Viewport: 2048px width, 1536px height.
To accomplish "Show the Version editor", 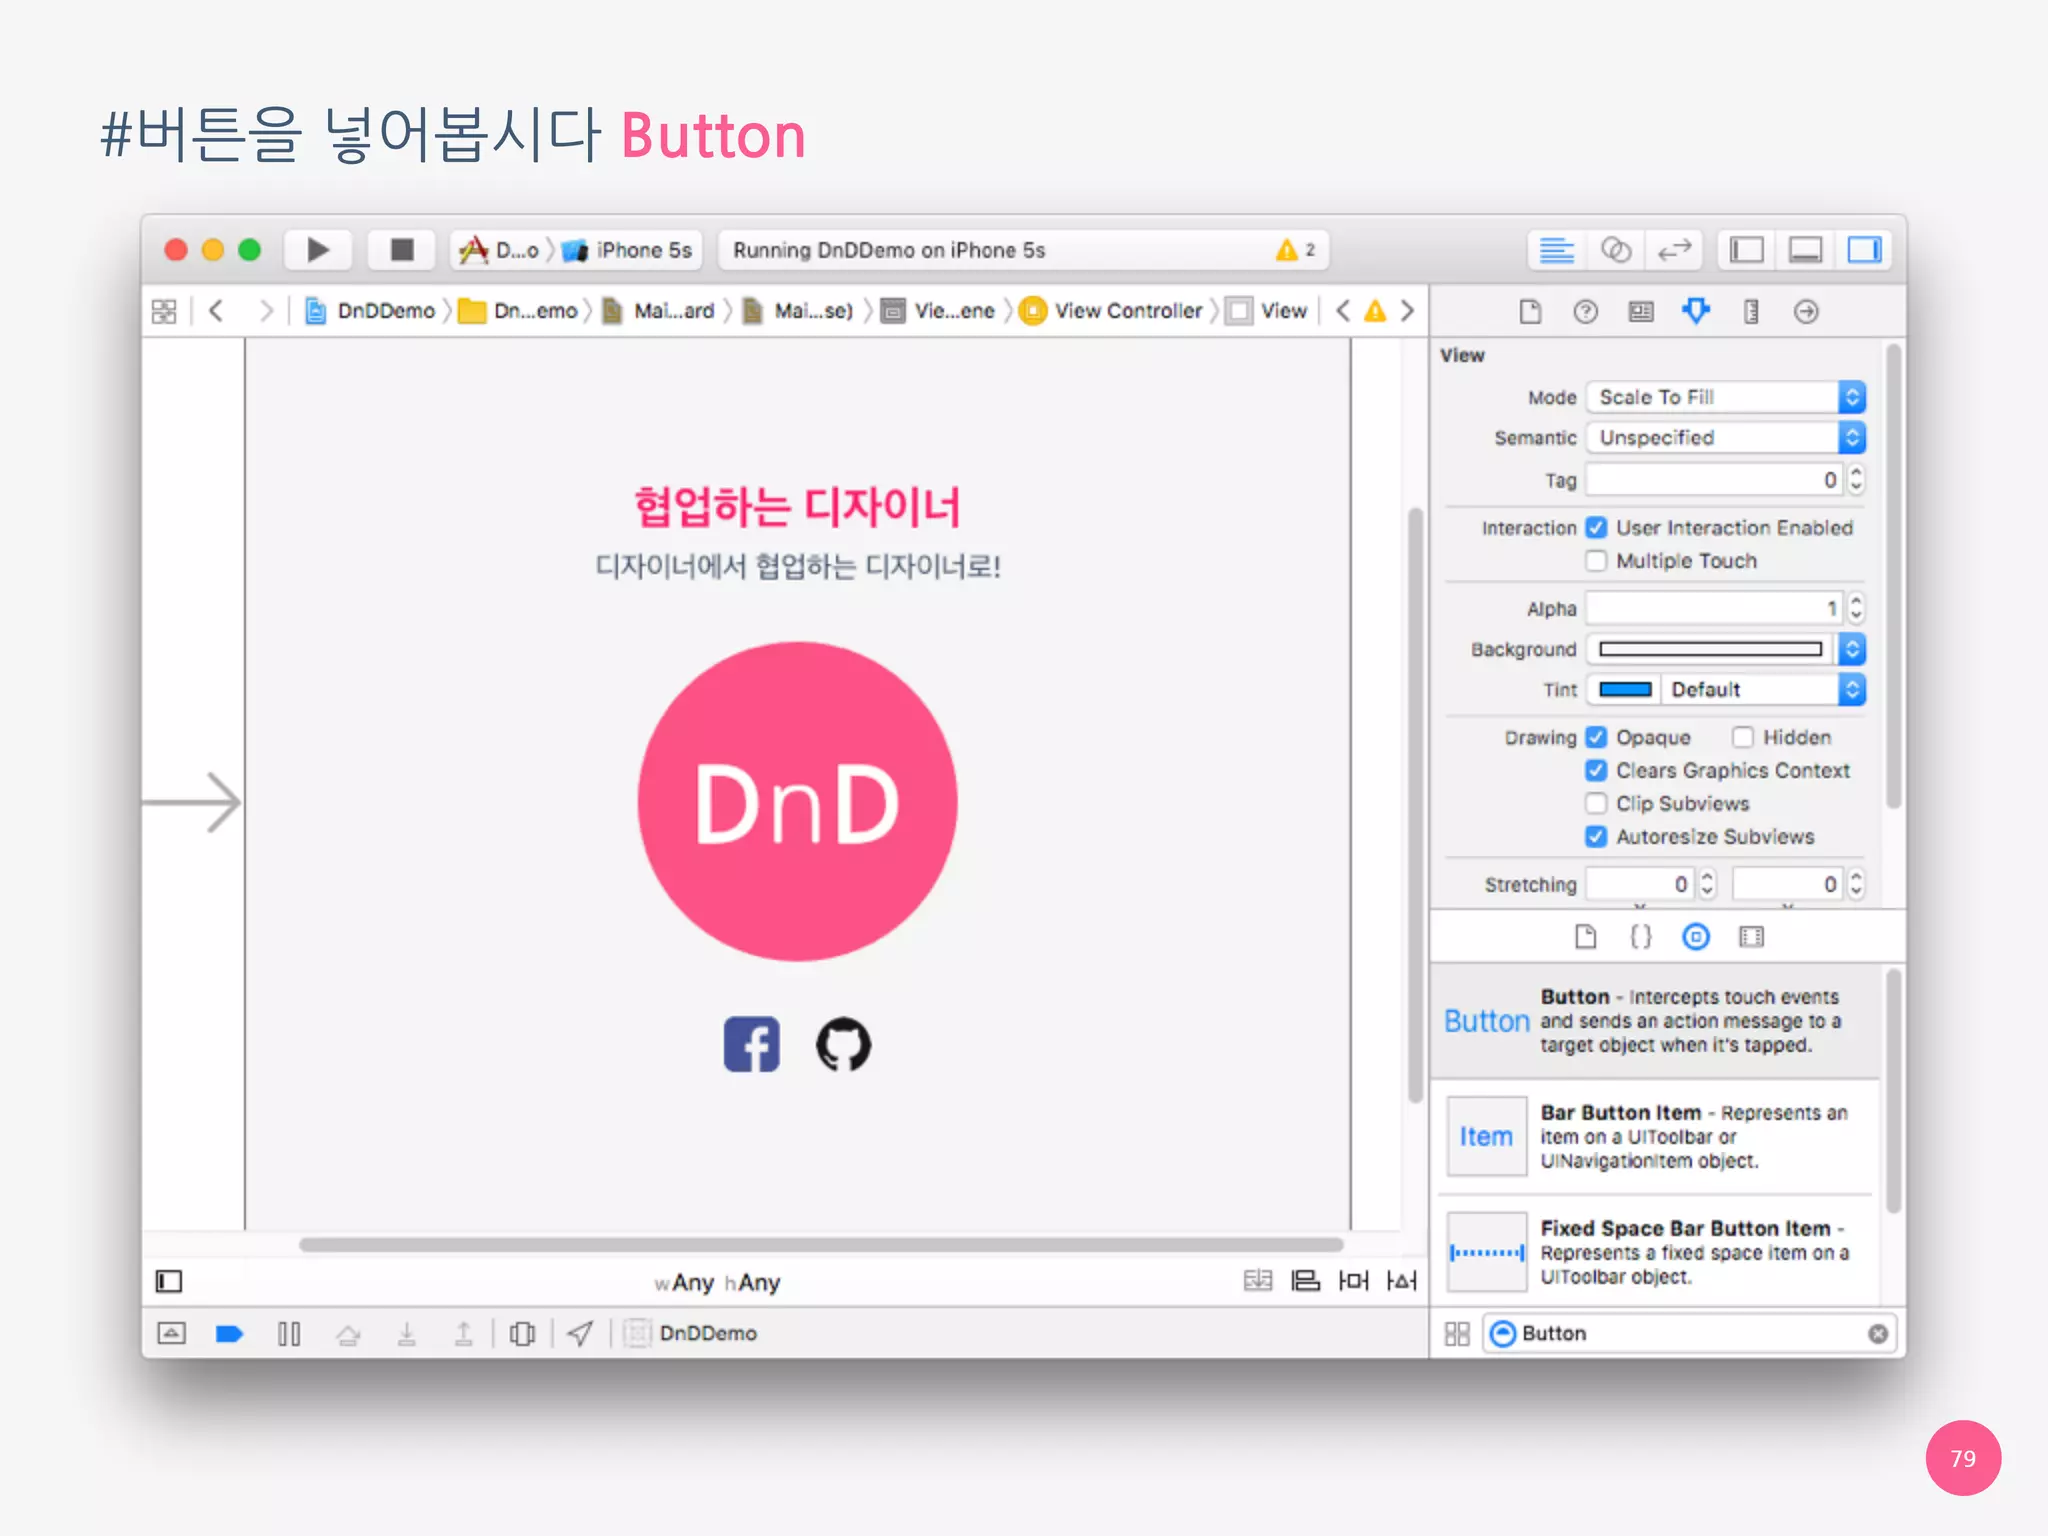I will pos(1674,250).
